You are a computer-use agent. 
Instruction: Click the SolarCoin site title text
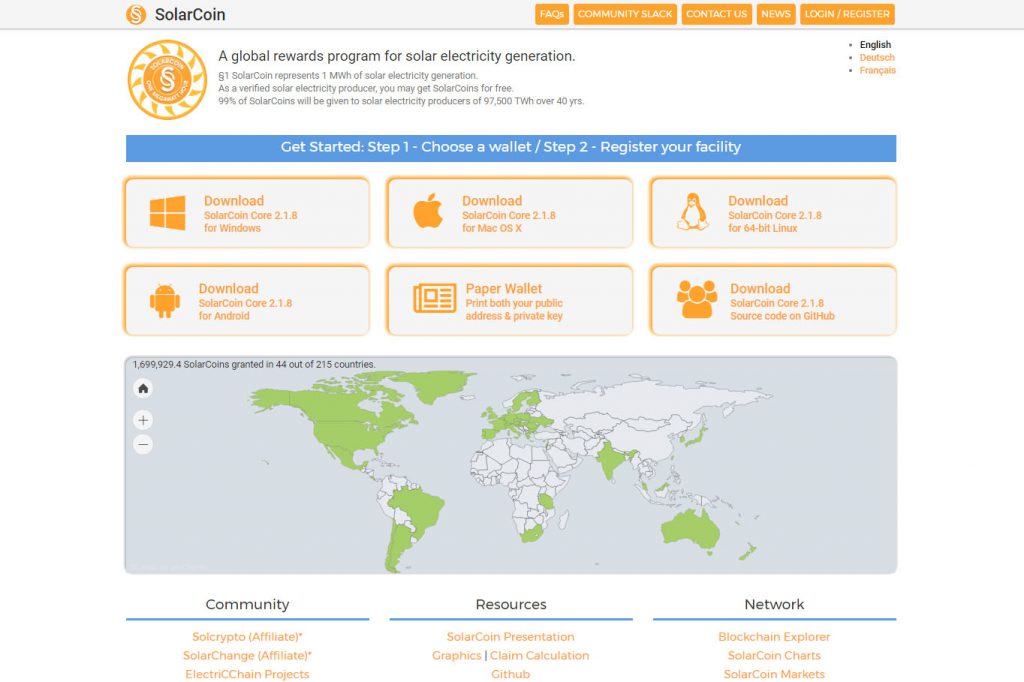coord(190,14)
